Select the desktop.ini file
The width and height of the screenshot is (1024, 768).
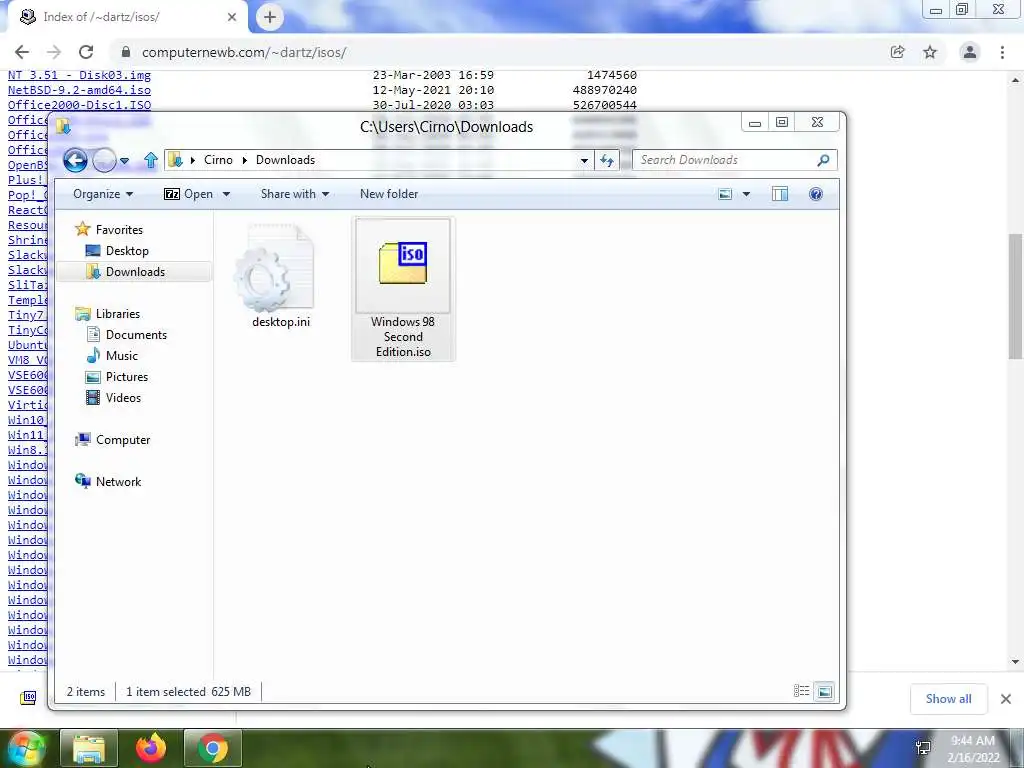281,275
